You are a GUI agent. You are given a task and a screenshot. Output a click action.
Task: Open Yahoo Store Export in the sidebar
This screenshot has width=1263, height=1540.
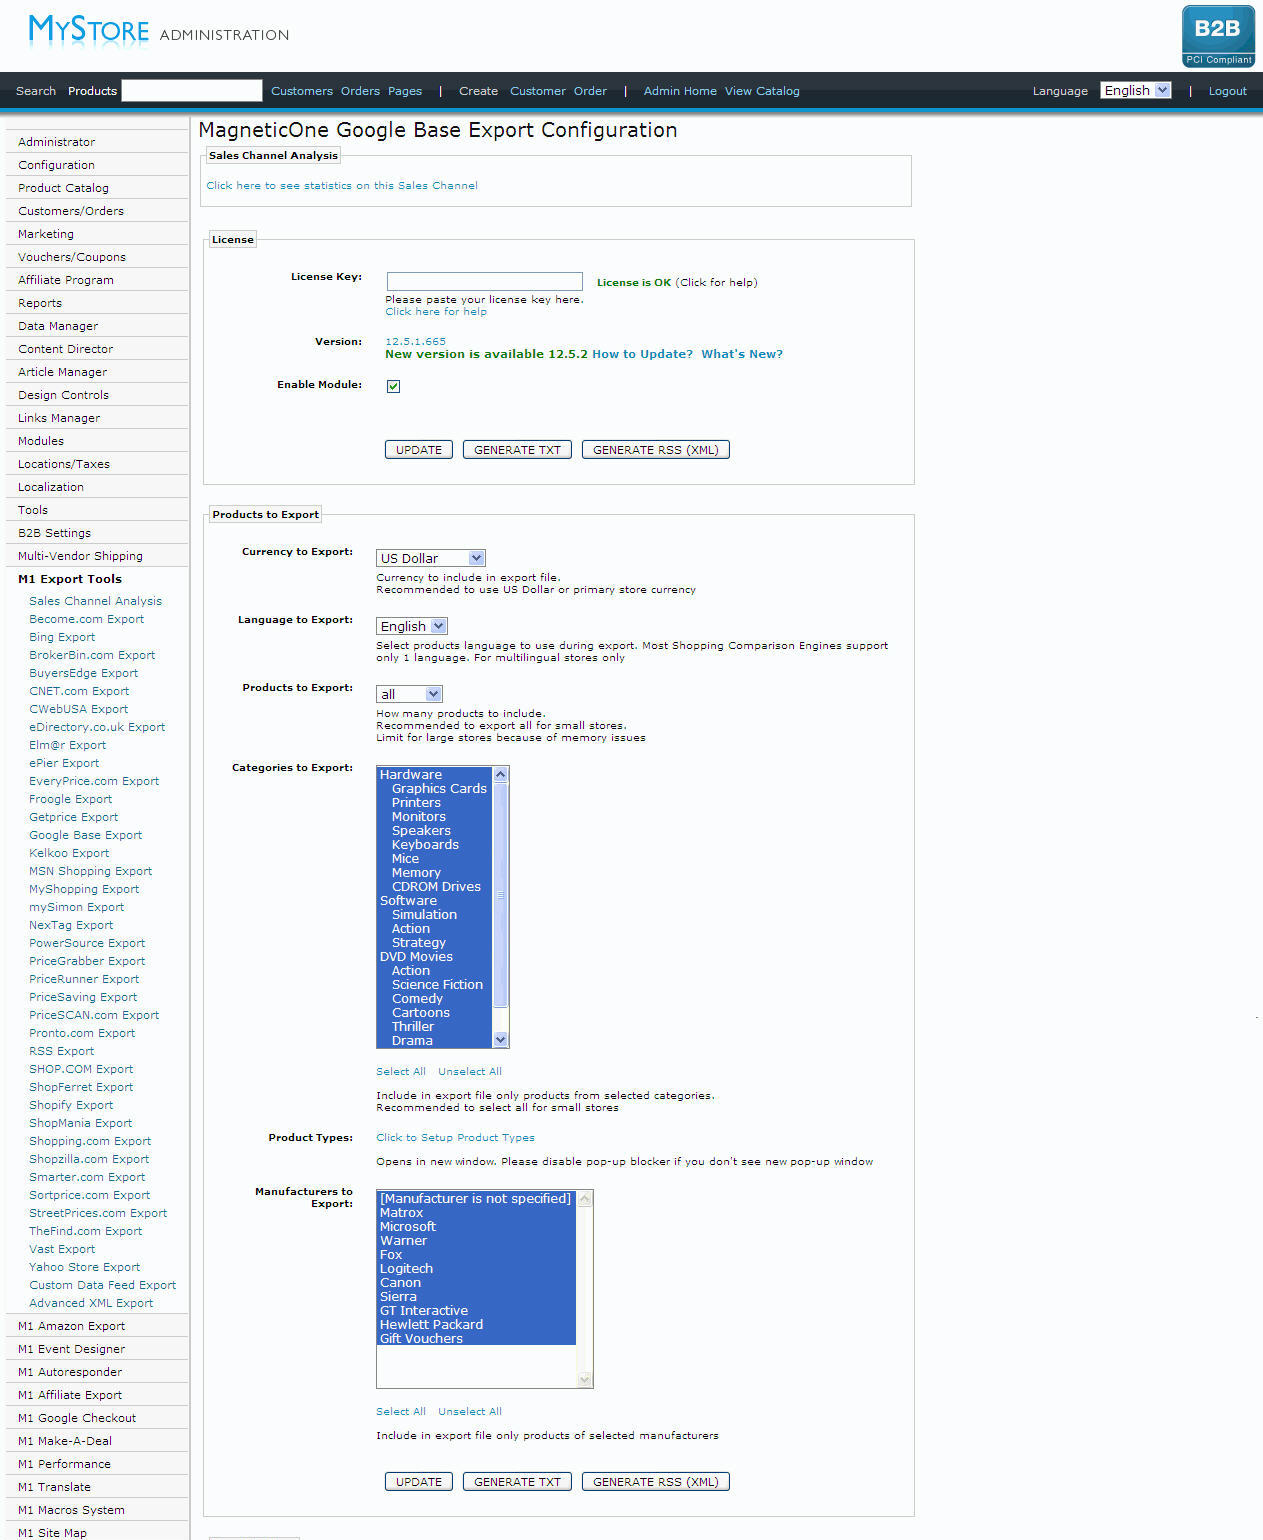point(84,1267)
